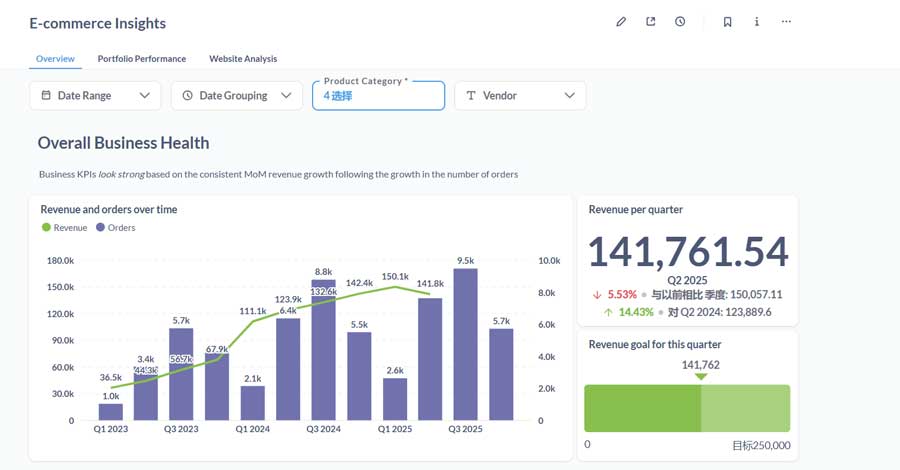Click Revenue and orders over time title
900x470 pixels.
point(109,210)
